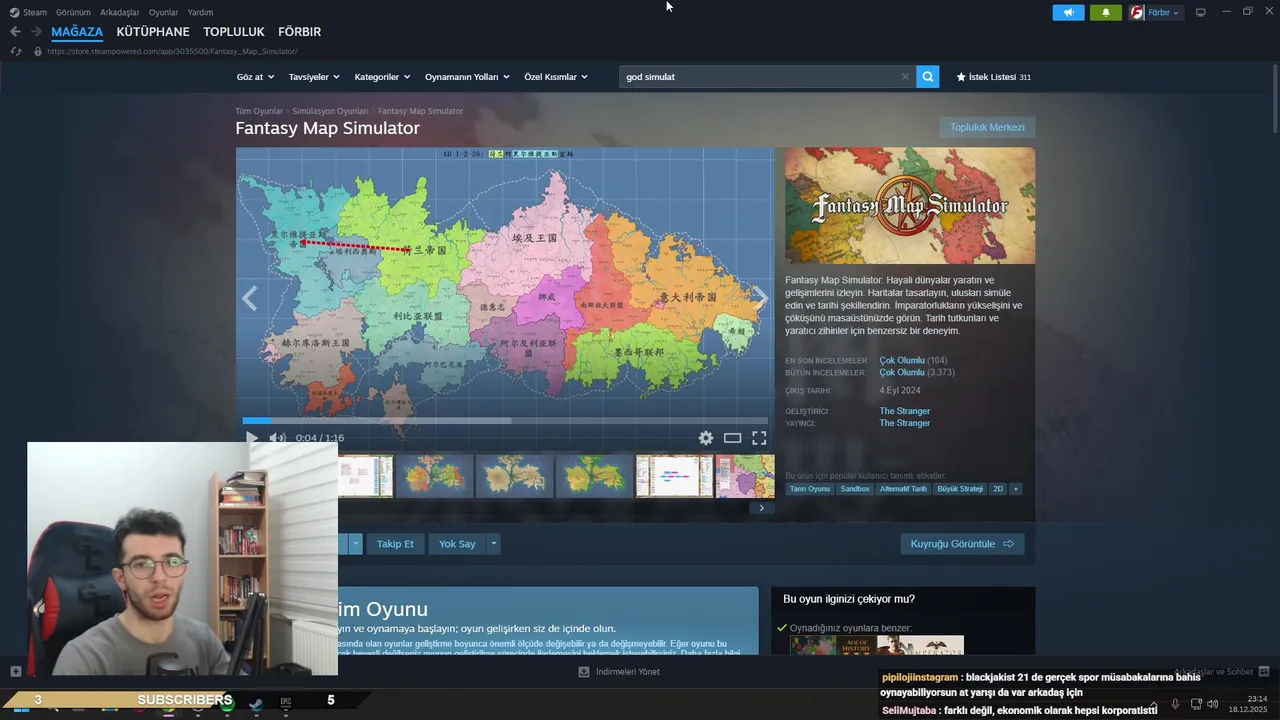1280x720 pixels.
Task: Open the Steam menu
Action: (29, 12)
